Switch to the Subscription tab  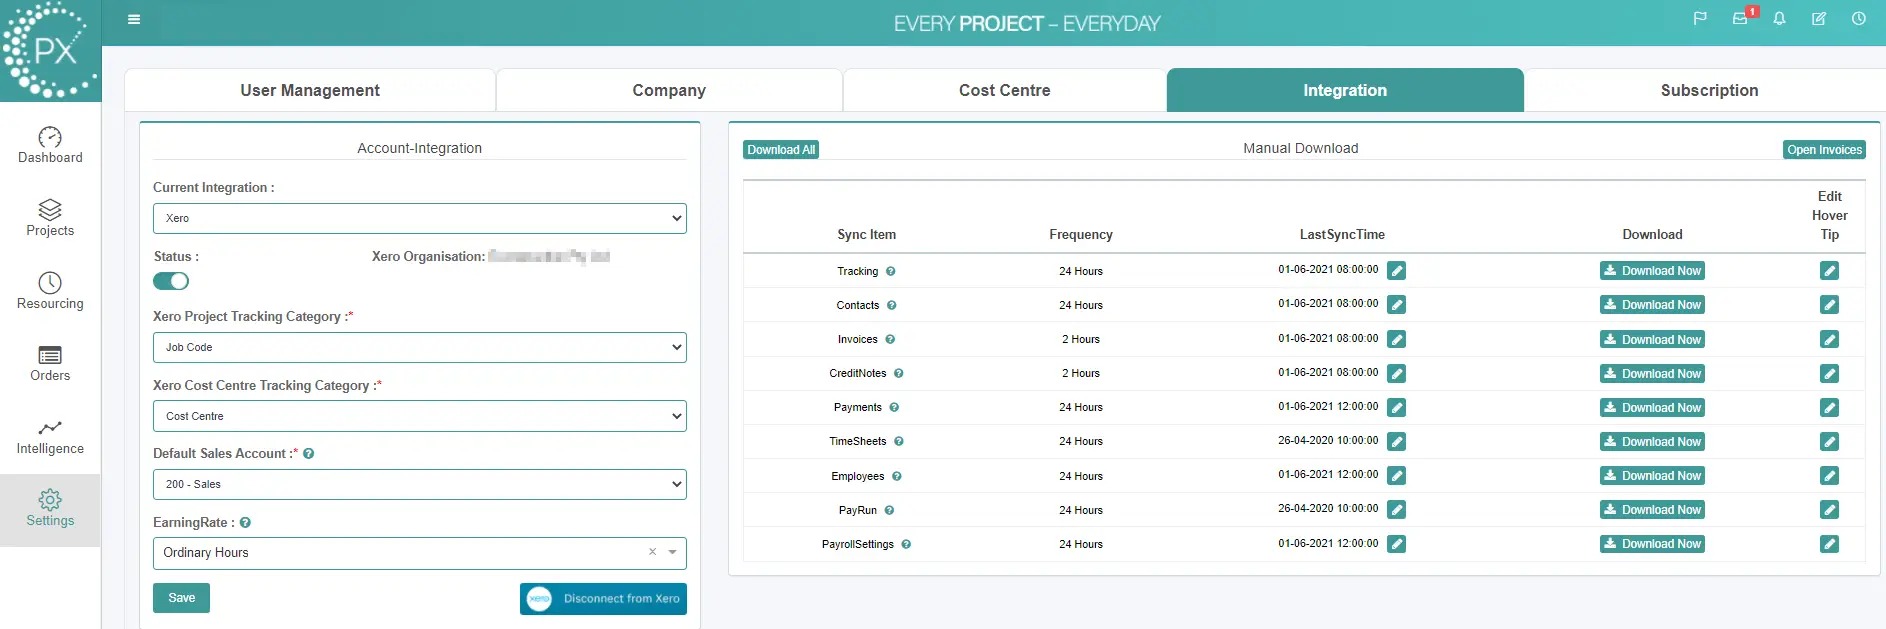(1708, 90)
